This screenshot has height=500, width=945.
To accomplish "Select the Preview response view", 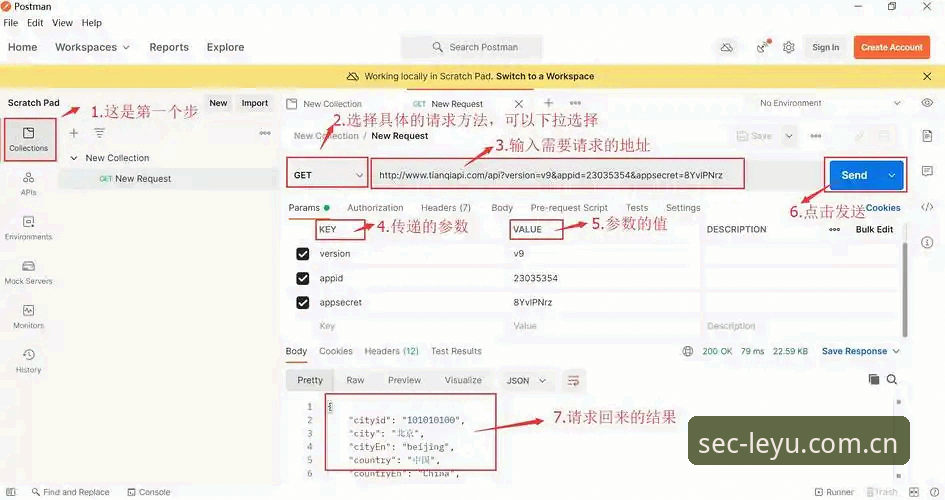I will point(404,380).
